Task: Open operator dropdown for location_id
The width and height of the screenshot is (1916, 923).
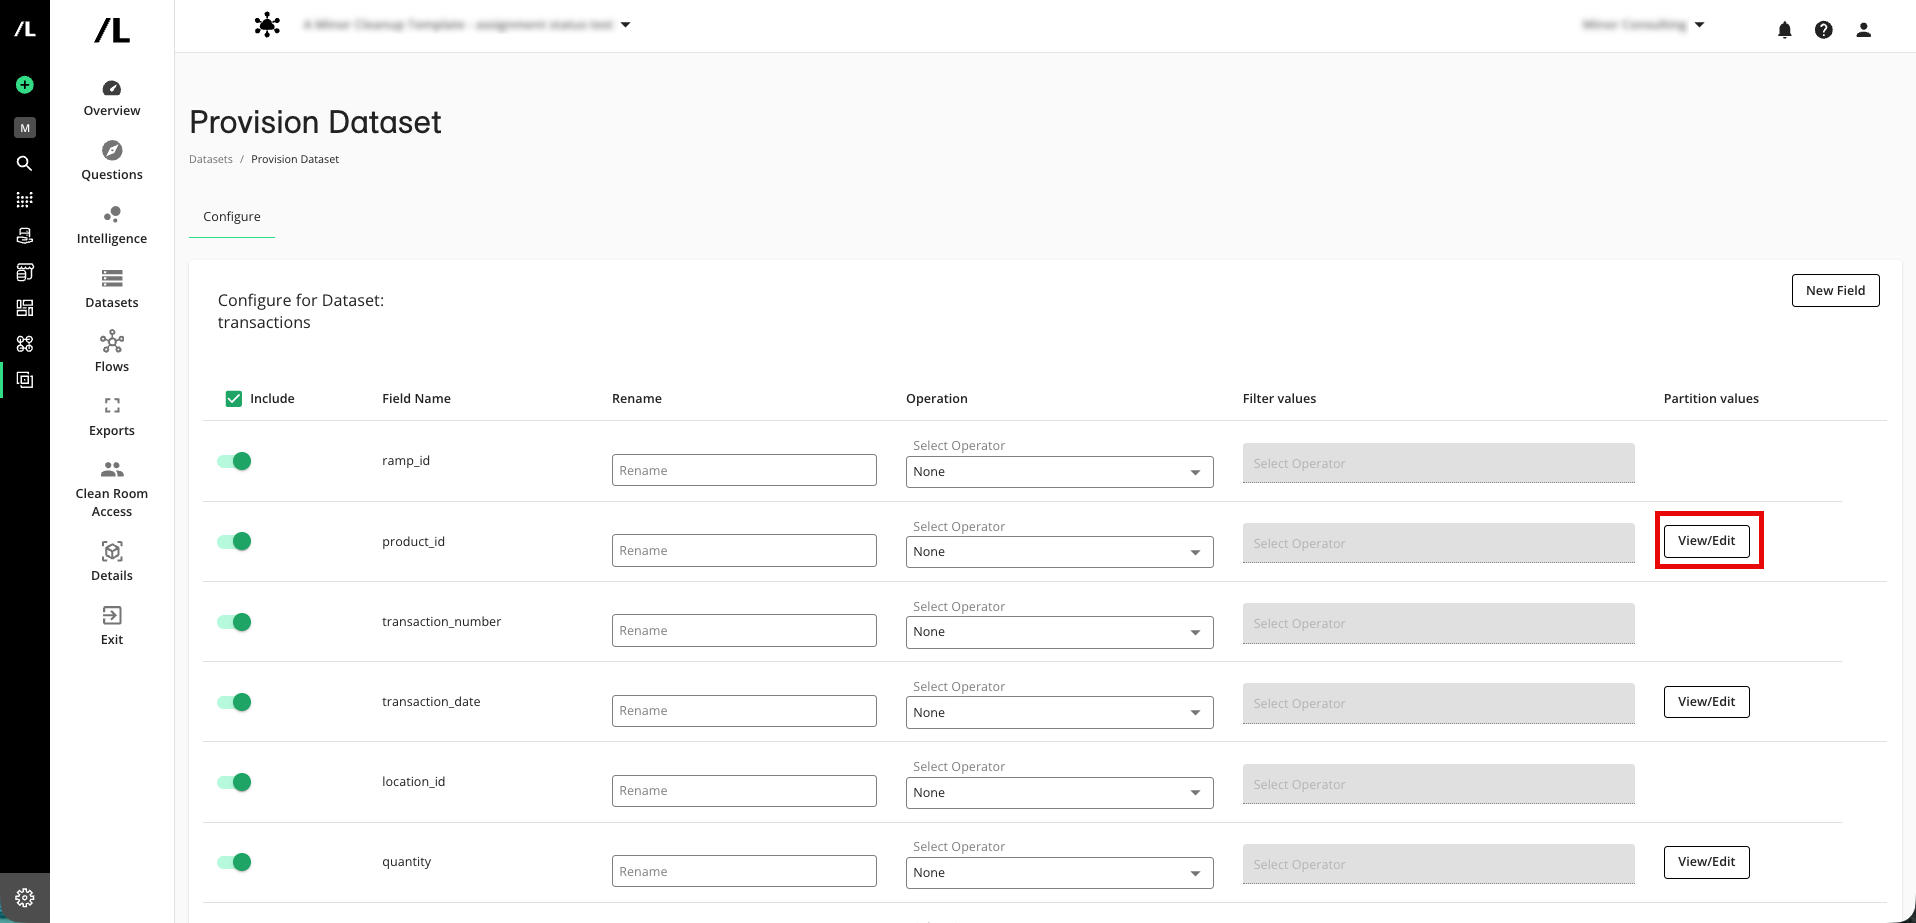Action: click(x=1059, y=793)
